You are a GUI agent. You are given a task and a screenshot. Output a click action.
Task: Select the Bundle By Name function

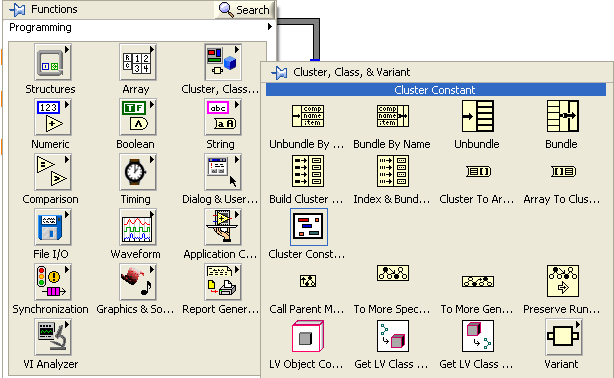pos(393,116)
